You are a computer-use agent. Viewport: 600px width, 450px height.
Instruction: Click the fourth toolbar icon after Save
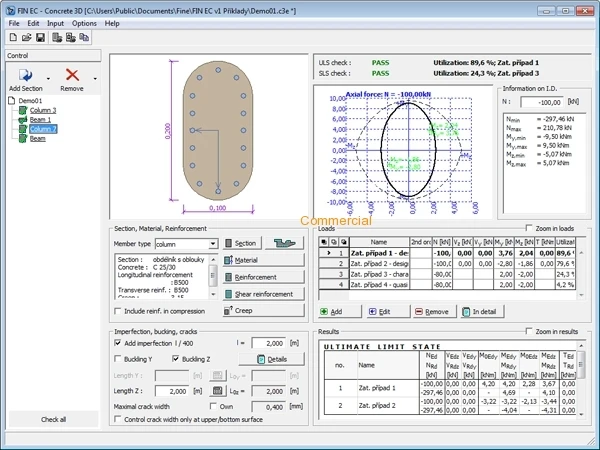tap(57, 37)
